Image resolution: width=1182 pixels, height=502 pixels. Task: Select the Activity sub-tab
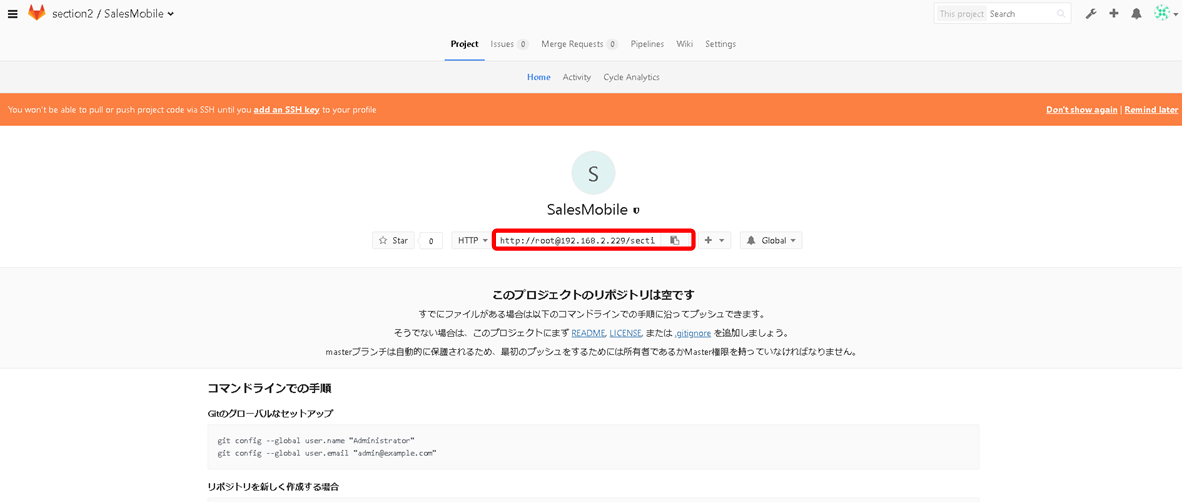pyautogui.click(x=577, y=77)
